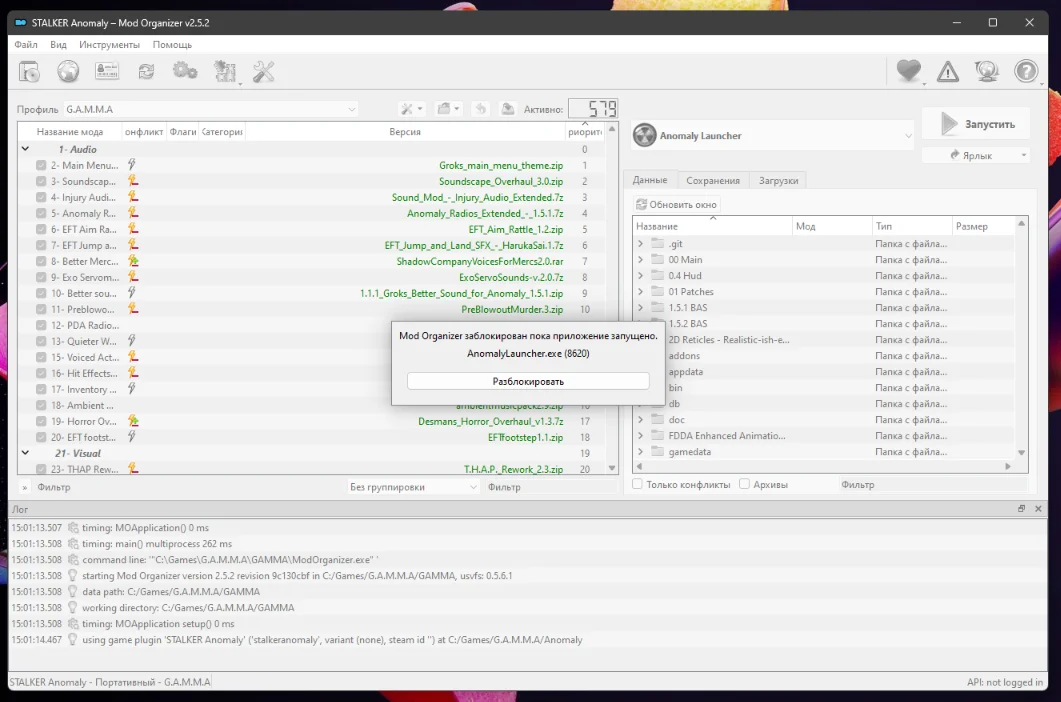Image resolution: width=1061 pixels, height=702 pixels.
Task: Open the Anomaly Launcher executable dropdown
Action: 772,135
